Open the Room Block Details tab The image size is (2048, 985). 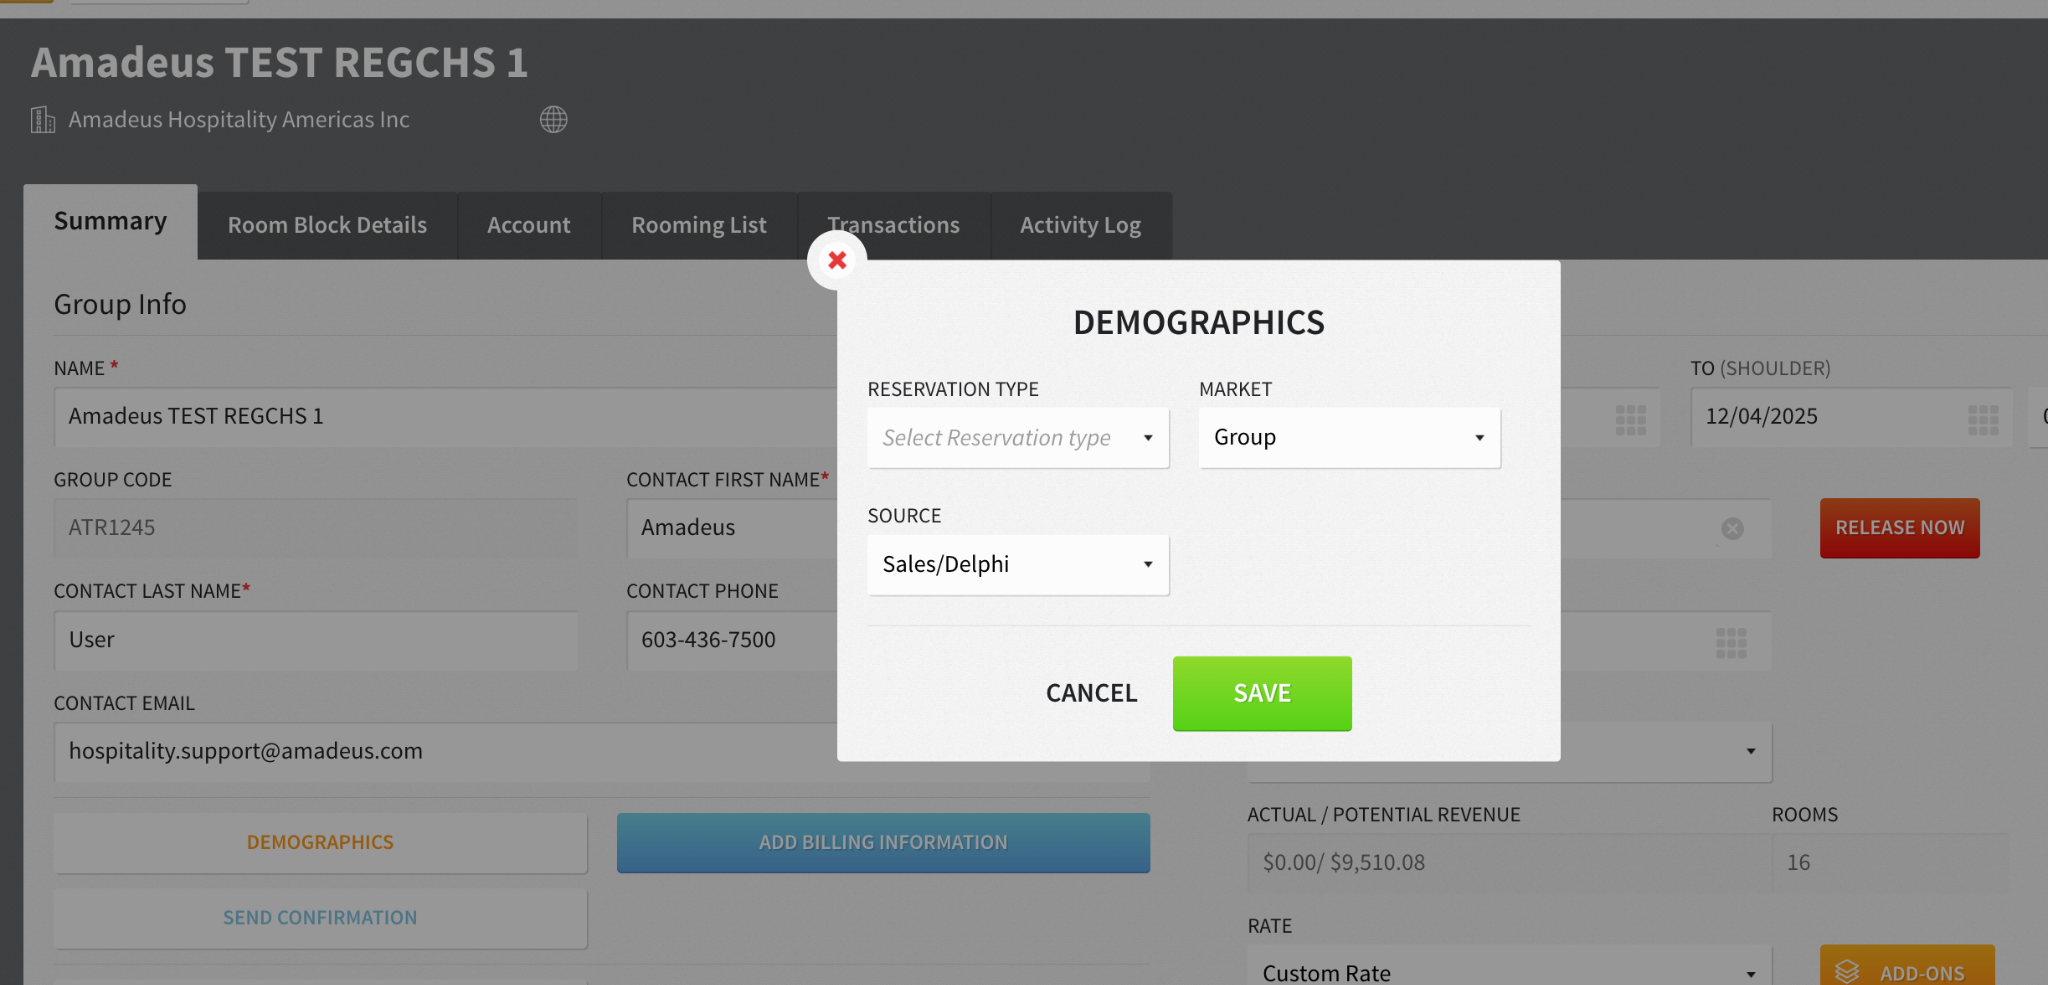coord(327,226)
